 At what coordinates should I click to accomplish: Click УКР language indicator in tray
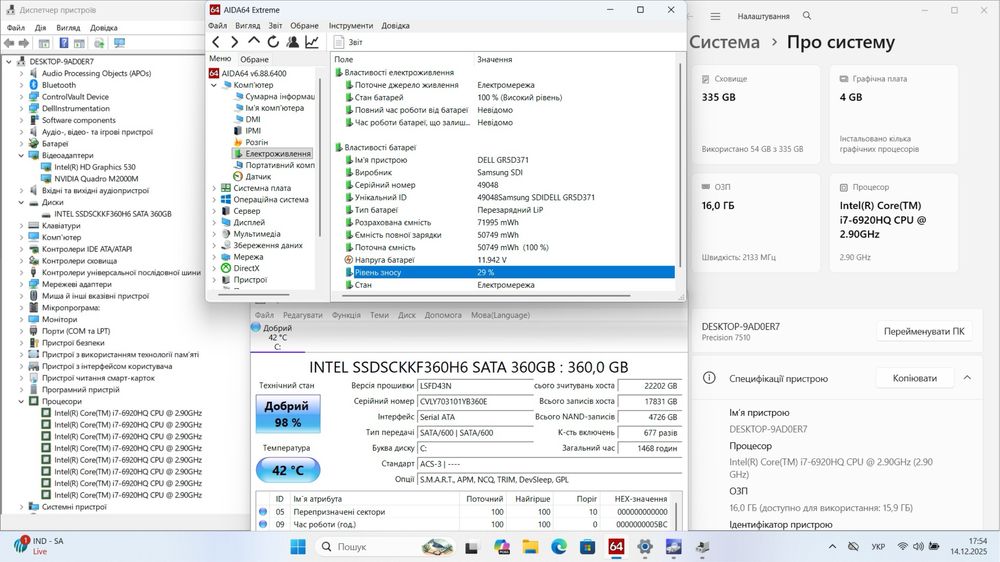pyautogui.click(x=878, y=547)
